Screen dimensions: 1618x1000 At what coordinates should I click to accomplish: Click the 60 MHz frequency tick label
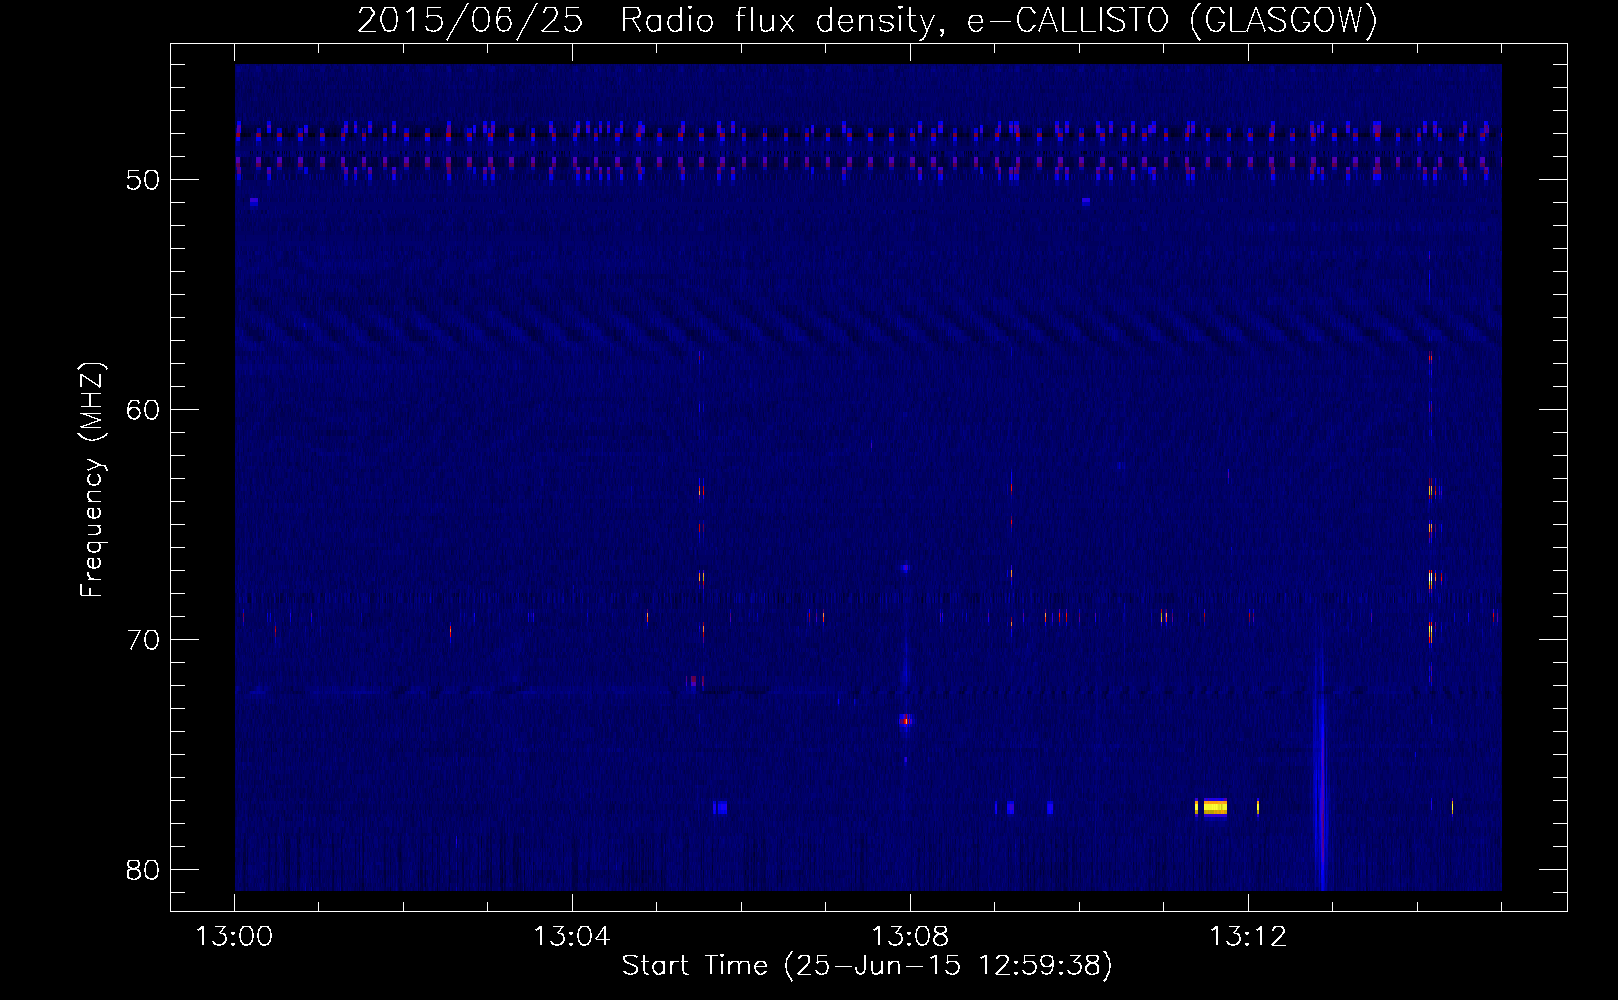click(144, 410)
